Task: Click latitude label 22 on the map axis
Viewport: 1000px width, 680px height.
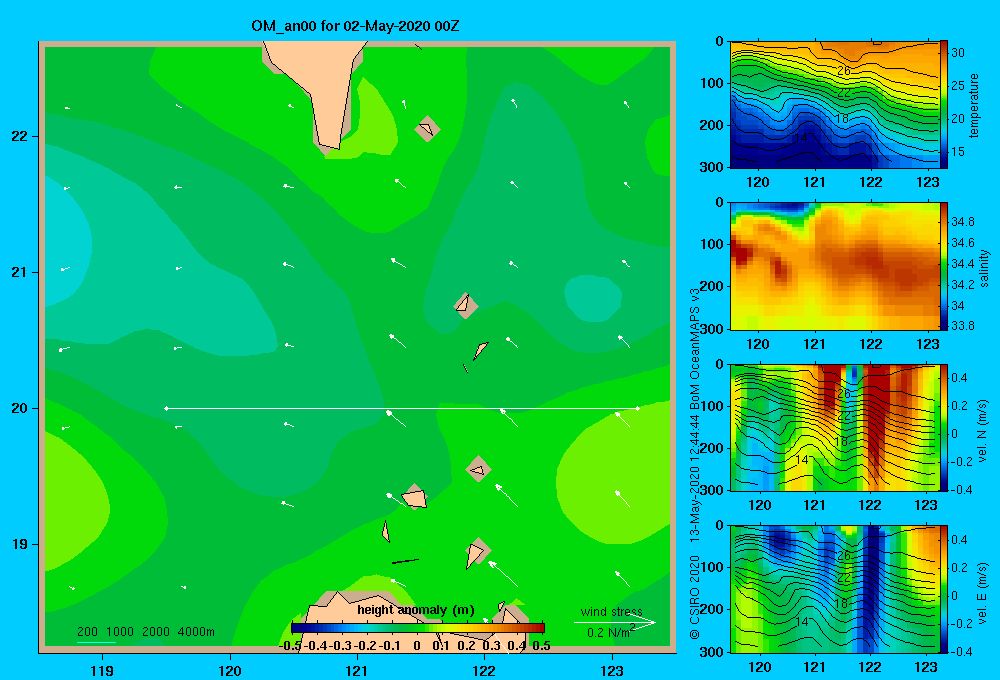Action: 19,136
